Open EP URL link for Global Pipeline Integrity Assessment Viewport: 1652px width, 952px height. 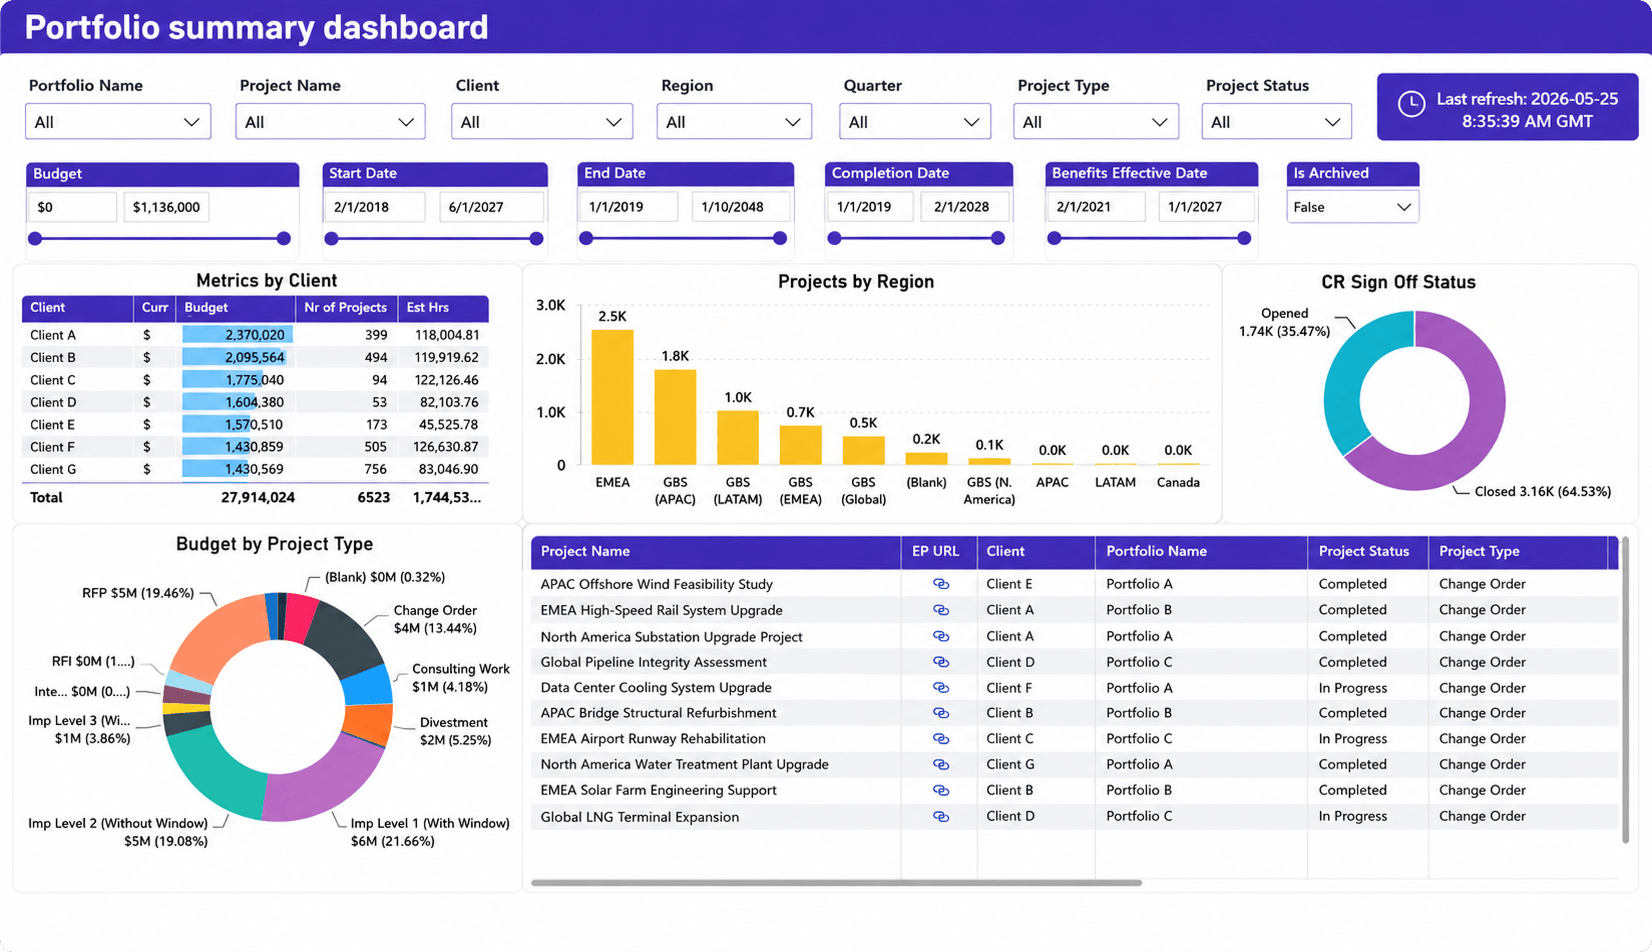pos(940,662)
